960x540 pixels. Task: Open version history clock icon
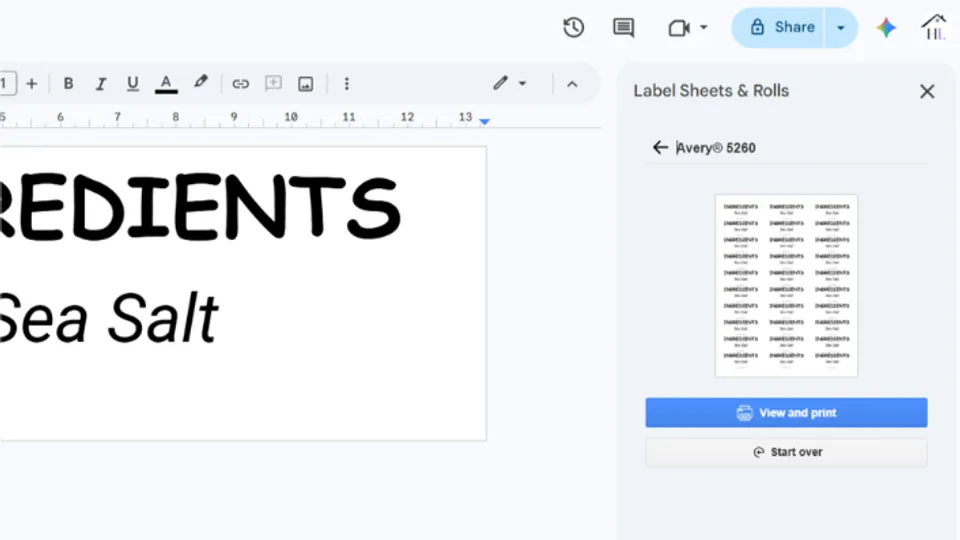coord(573,28)
